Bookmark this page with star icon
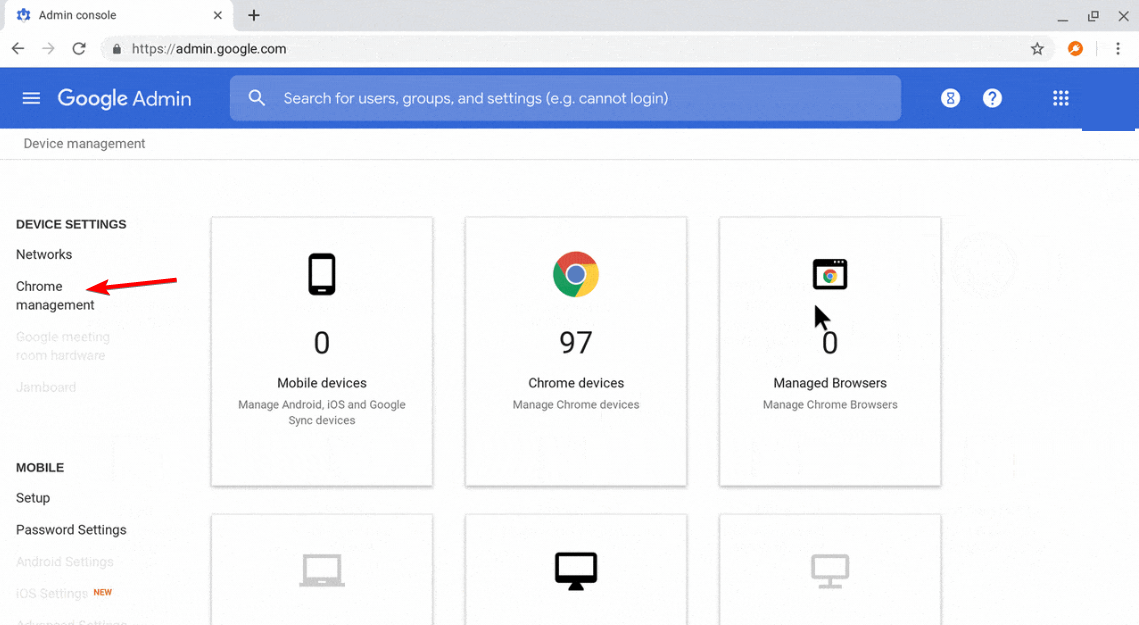 pos(1037,49)
